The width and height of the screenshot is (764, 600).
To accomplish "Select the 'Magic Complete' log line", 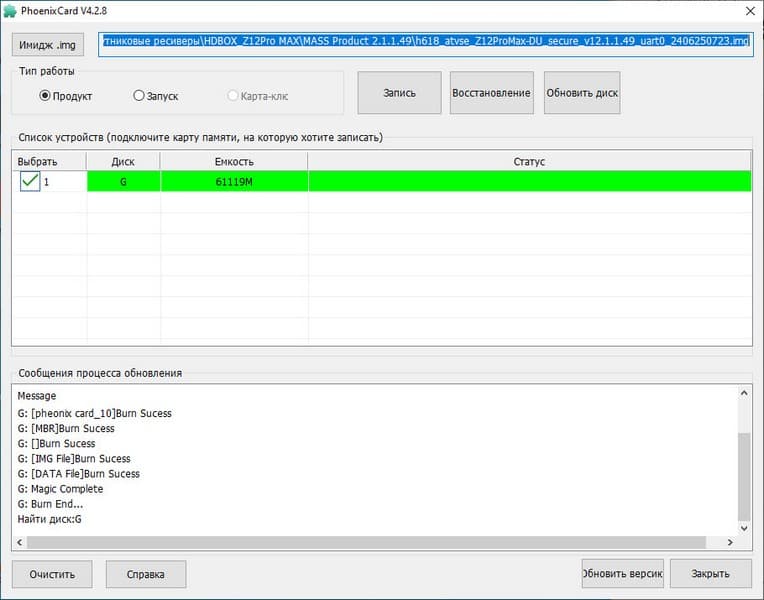I will tap(60, 489).
